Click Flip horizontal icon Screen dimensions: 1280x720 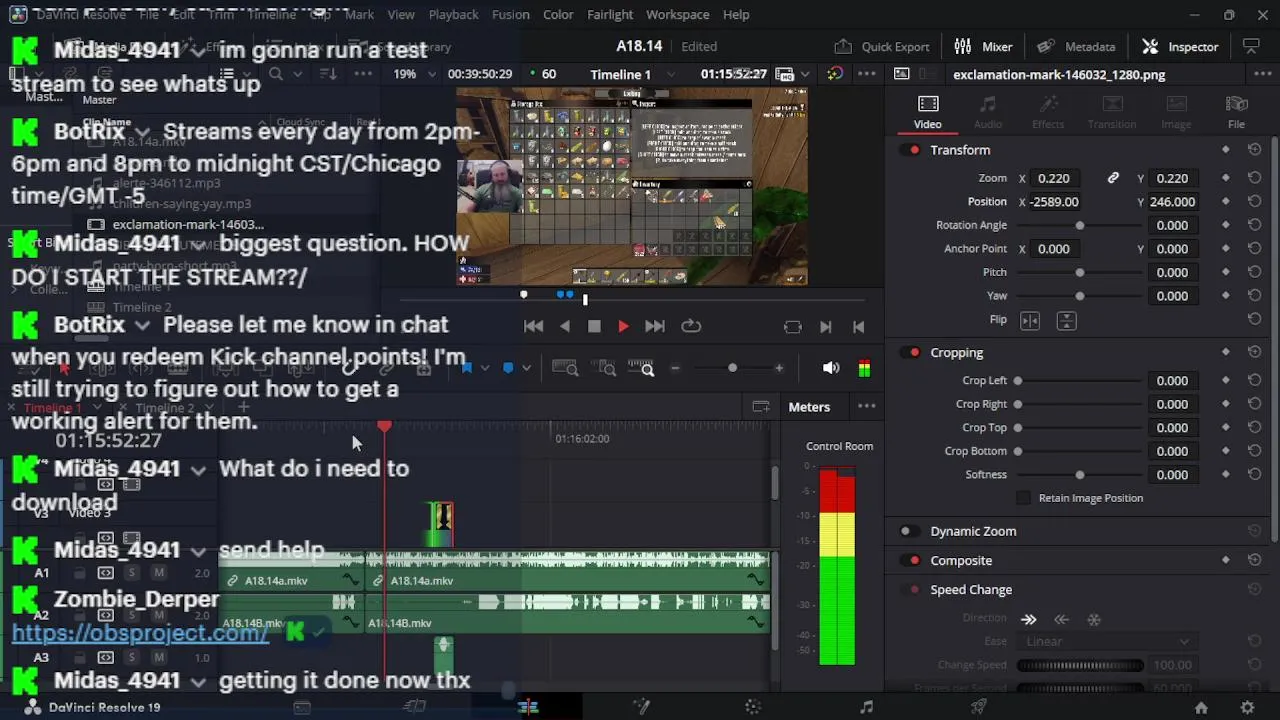[1030, 320]
